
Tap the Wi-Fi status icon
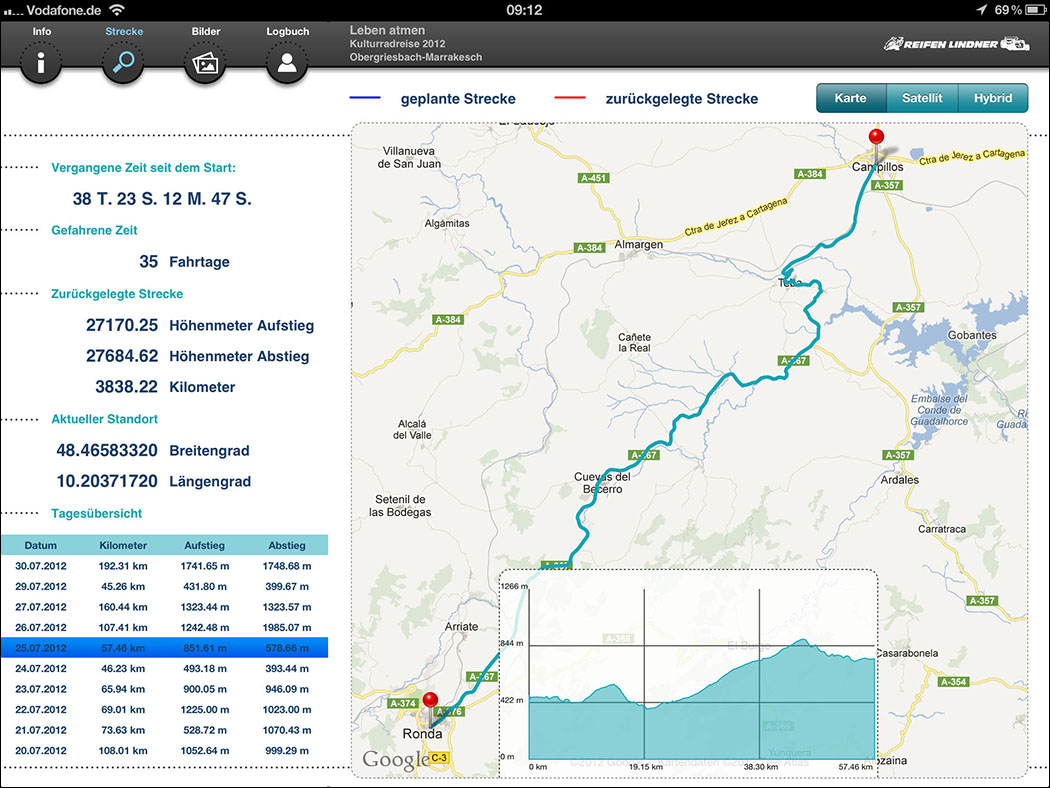click(x=117, y=10)
